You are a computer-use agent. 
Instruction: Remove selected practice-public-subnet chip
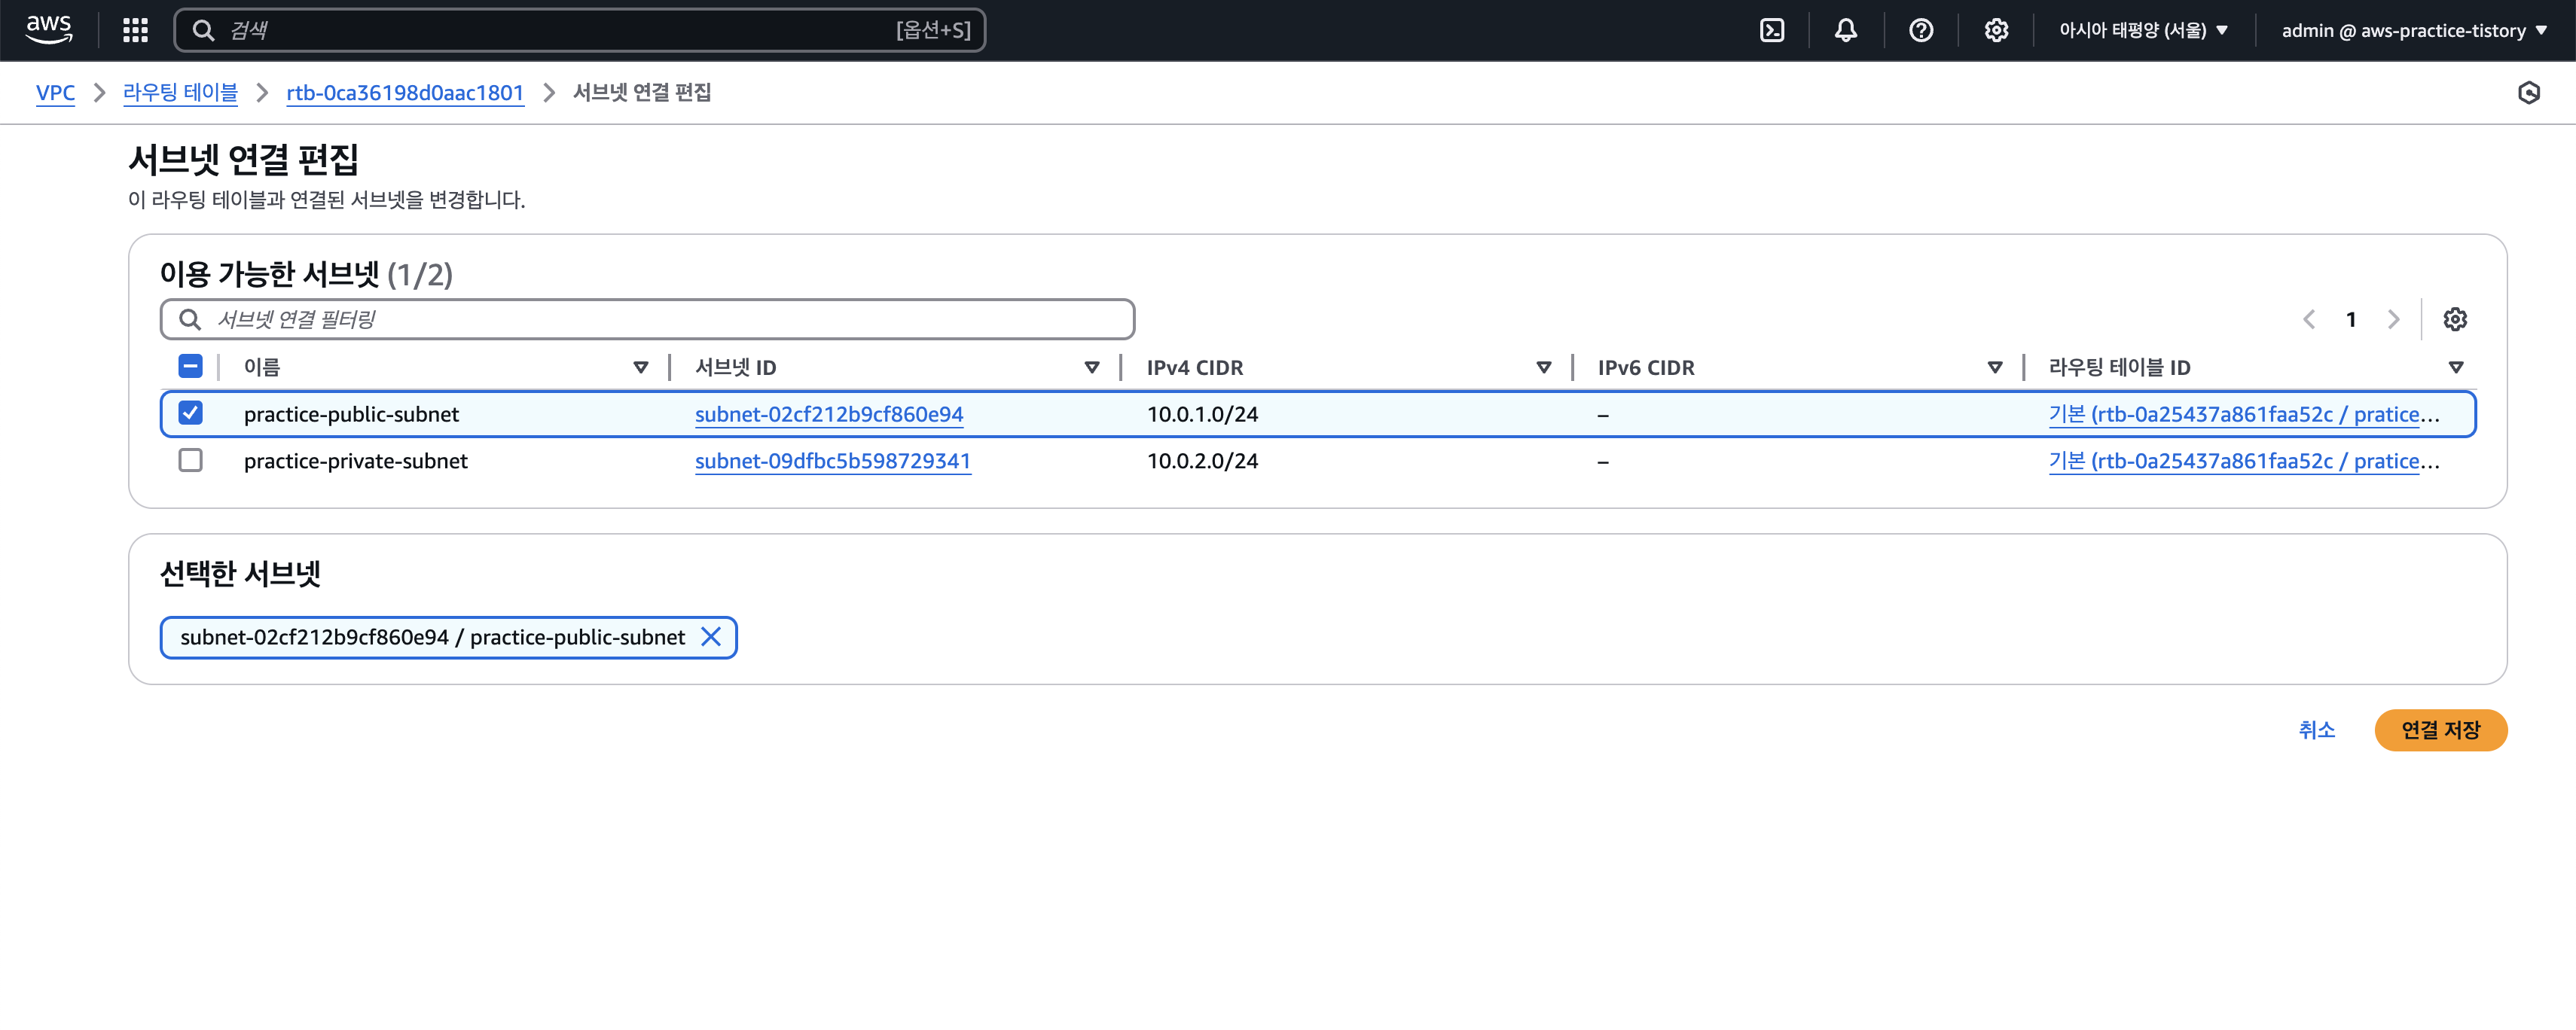[711, 637]
